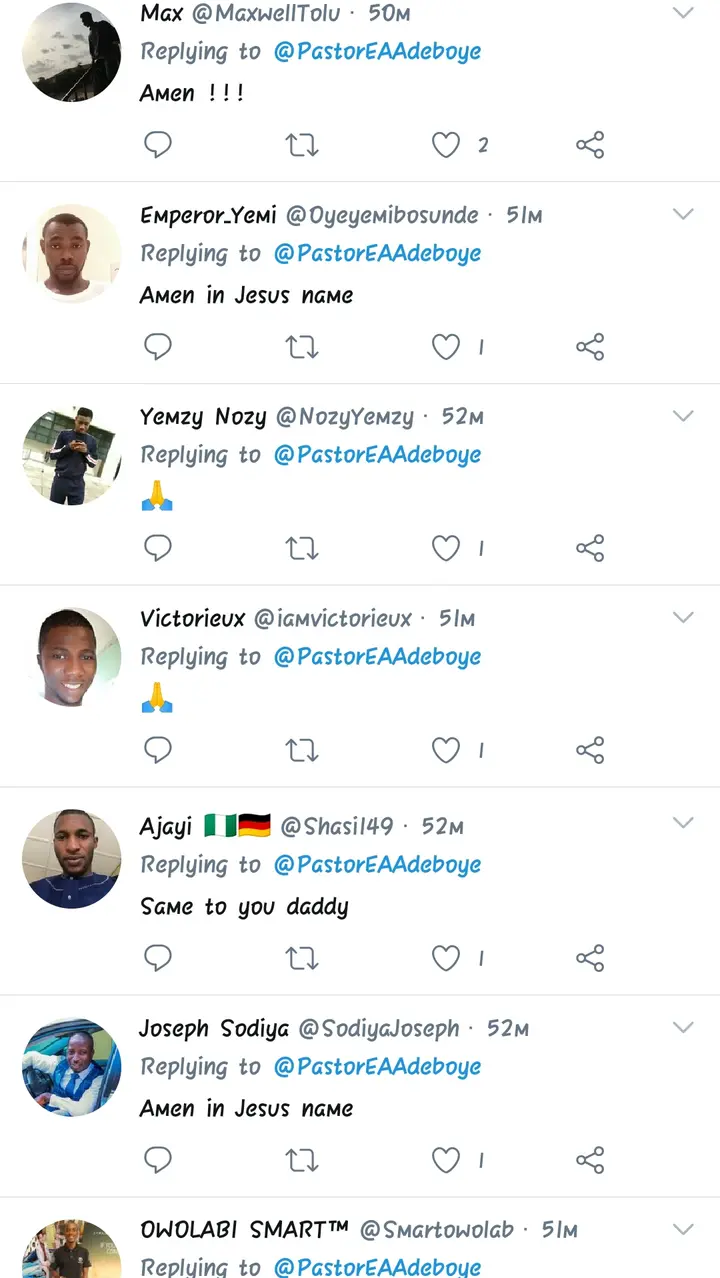Image resolution: width=720 pixels, height=1278 pixels.
Task: Reply to Max's "Amen !!!" tweet
Action: click(158, 145)
